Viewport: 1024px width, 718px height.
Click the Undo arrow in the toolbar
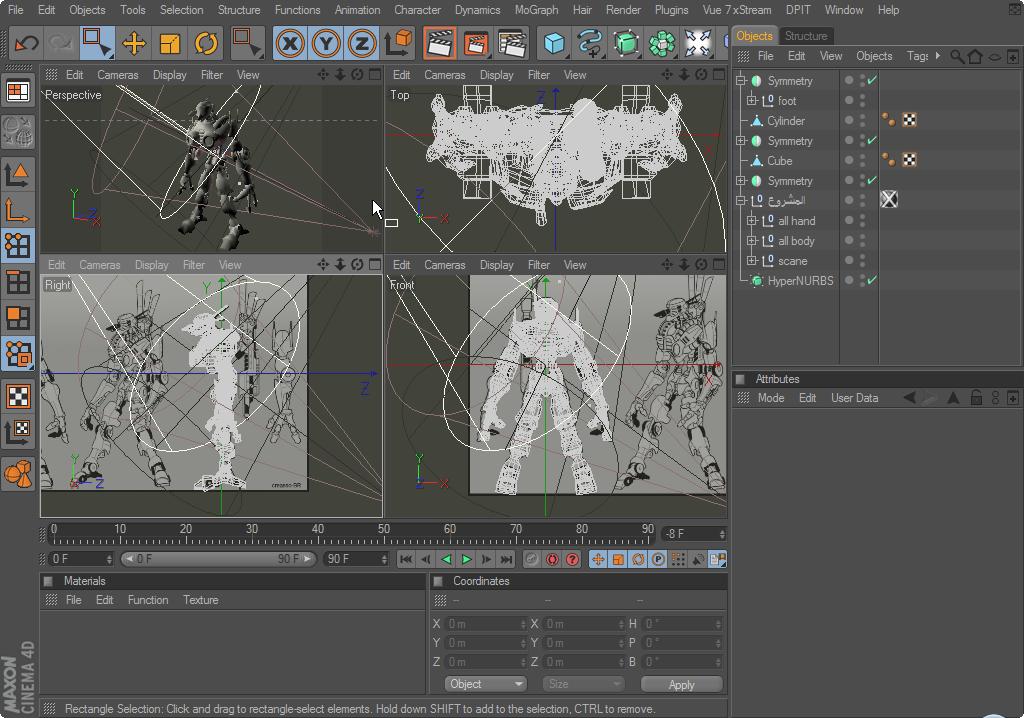(x=27, y=43)
